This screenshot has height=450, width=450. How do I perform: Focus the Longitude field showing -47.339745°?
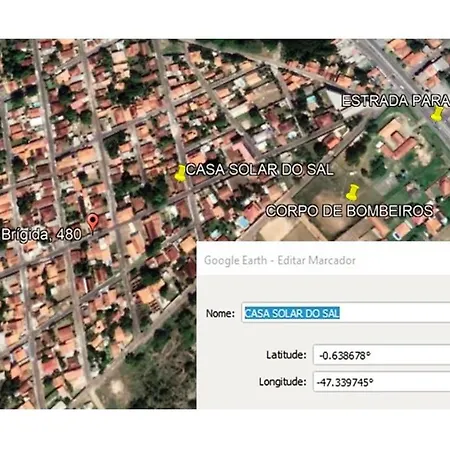pos(382,382)
